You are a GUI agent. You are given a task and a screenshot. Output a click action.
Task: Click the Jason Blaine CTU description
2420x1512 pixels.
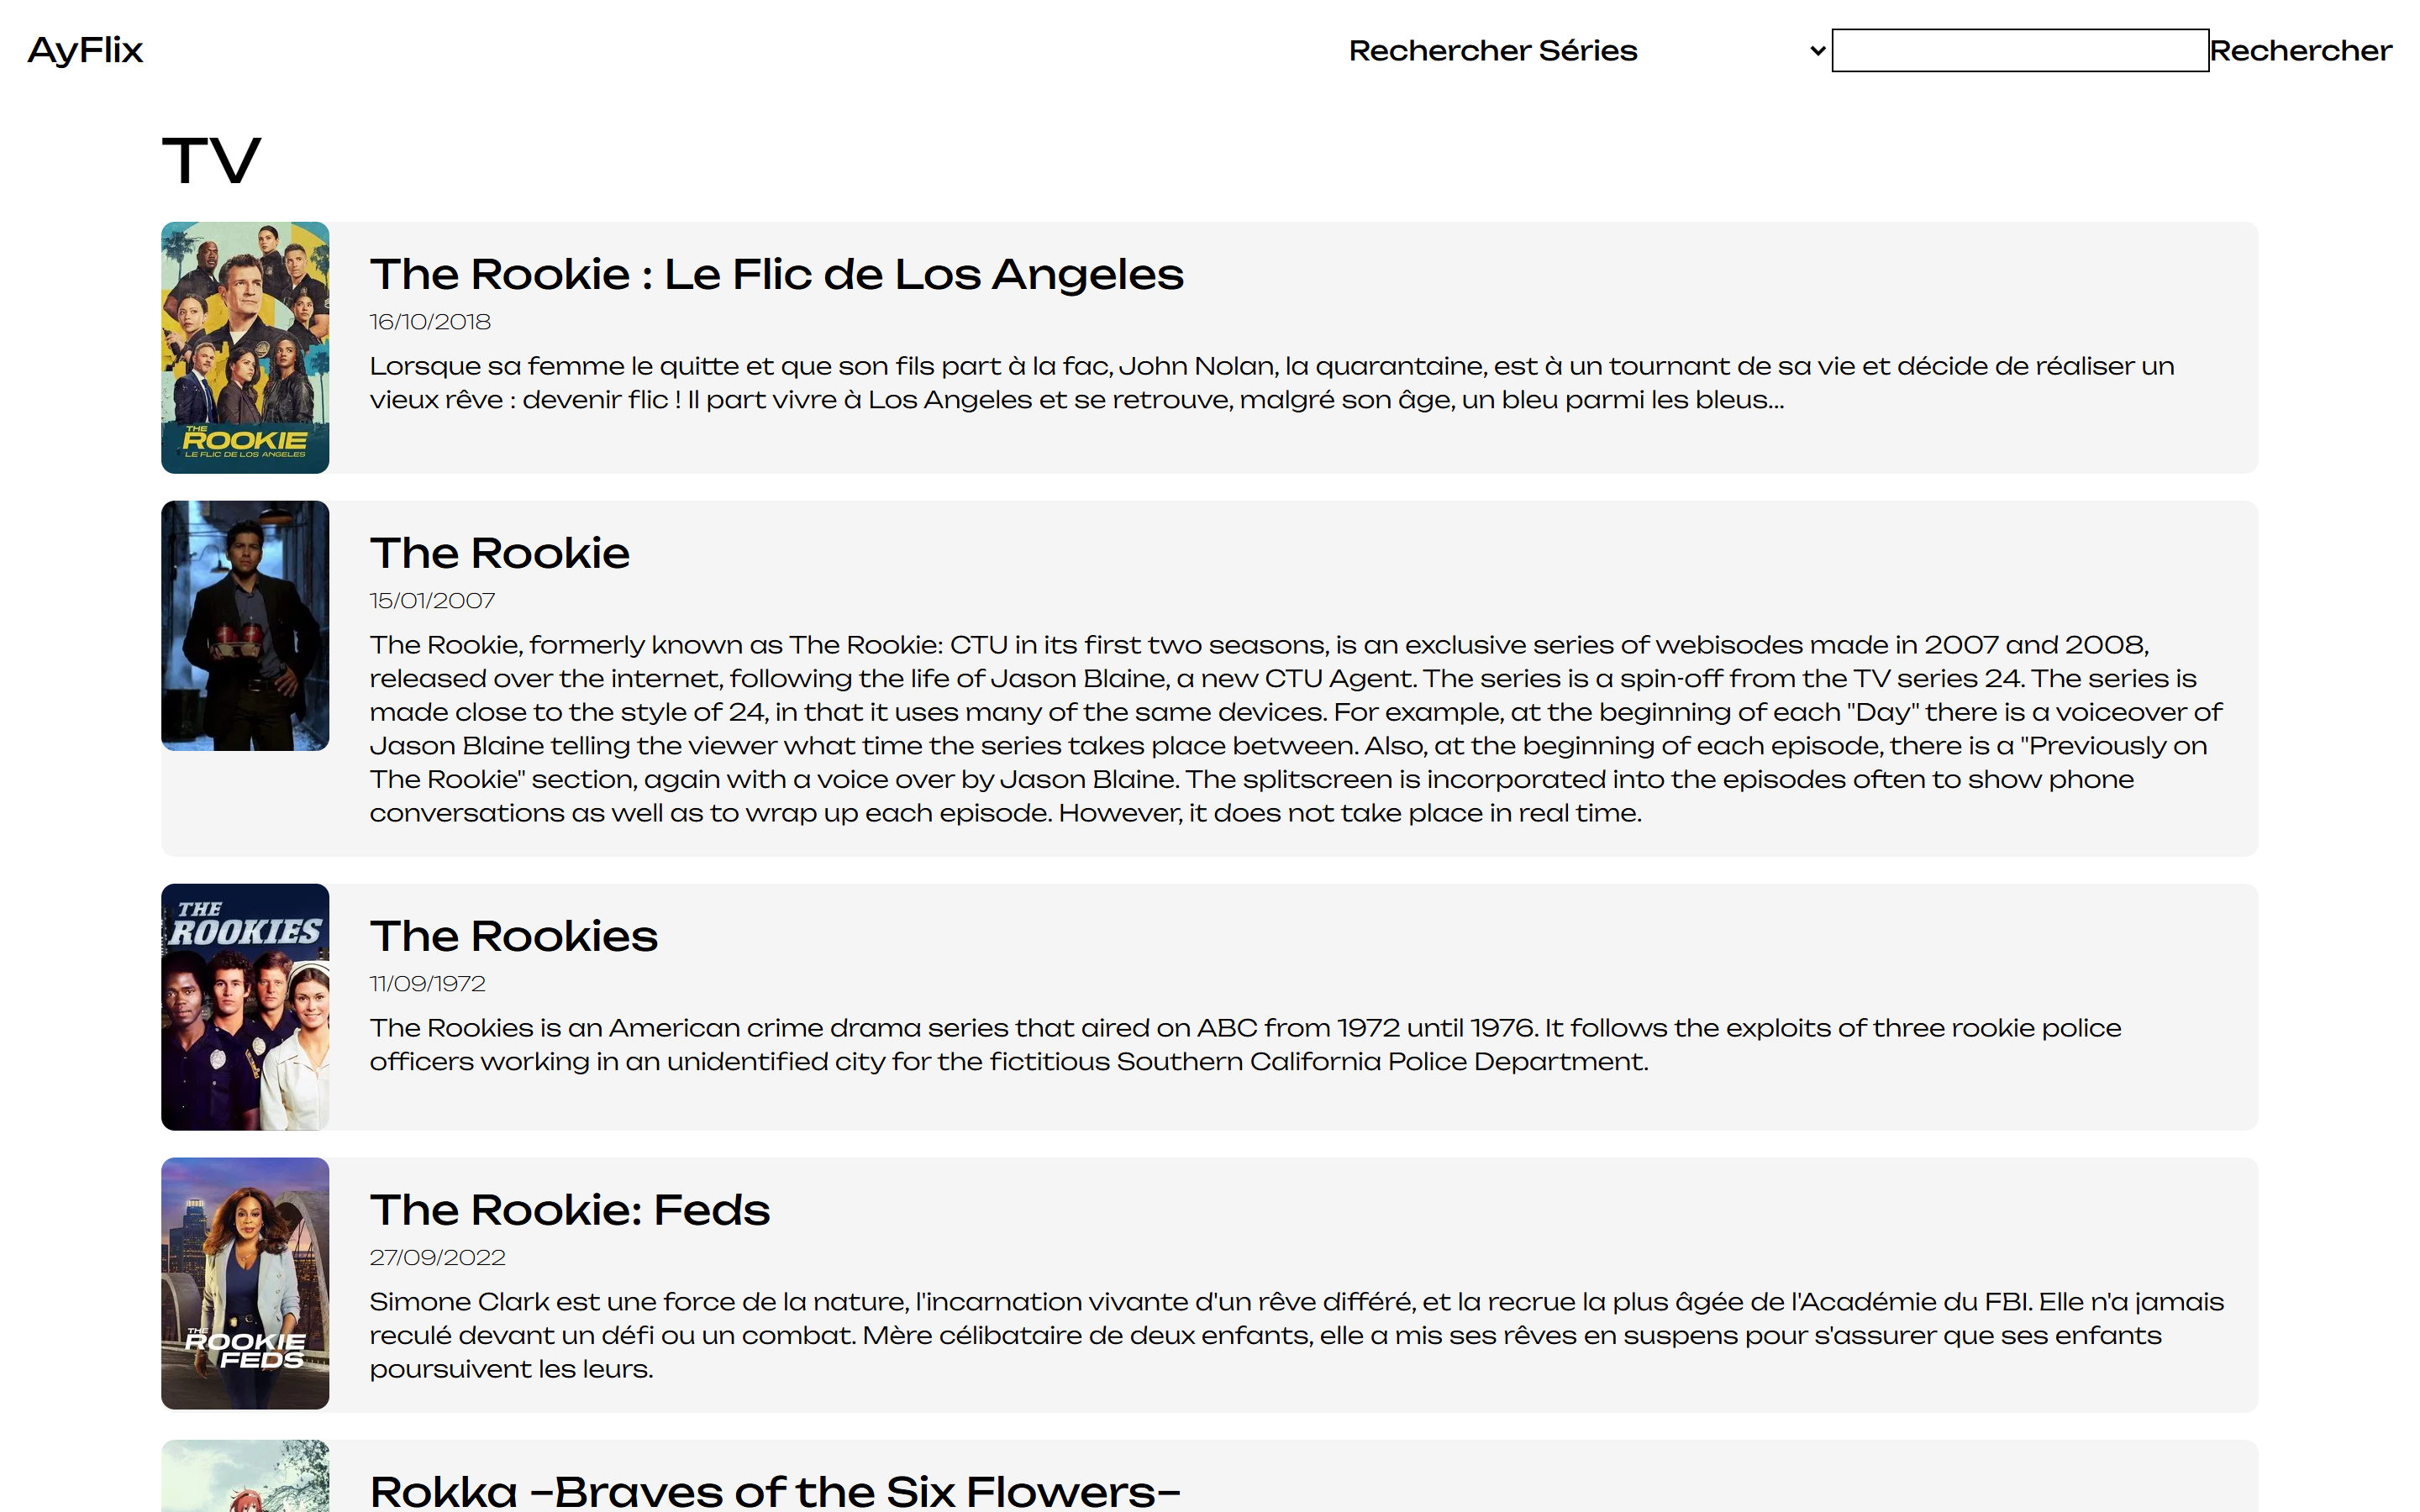[x=1295, y=728]
